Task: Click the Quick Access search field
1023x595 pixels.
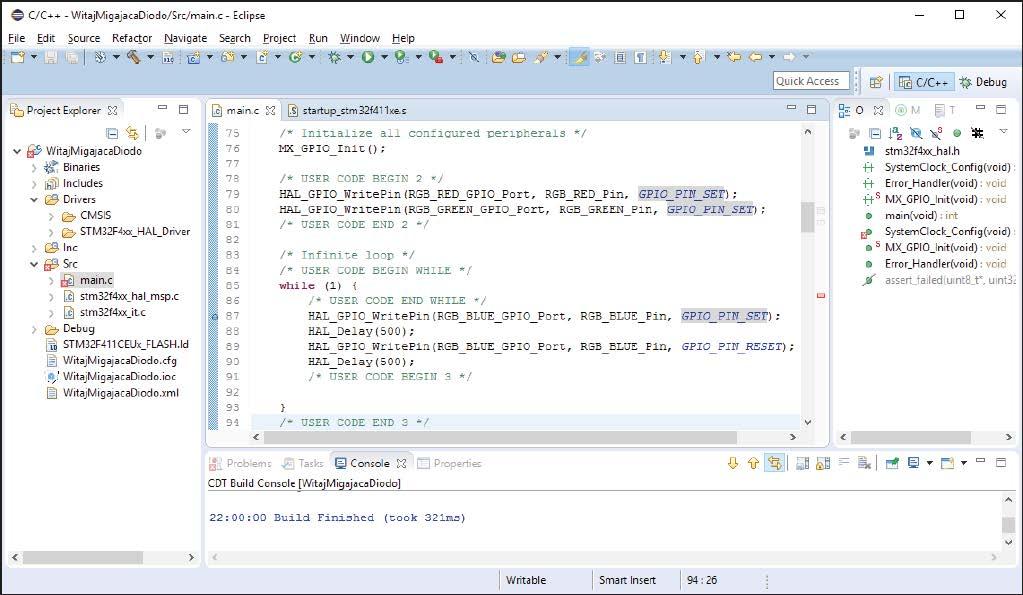Action: (x=811, y=81)
